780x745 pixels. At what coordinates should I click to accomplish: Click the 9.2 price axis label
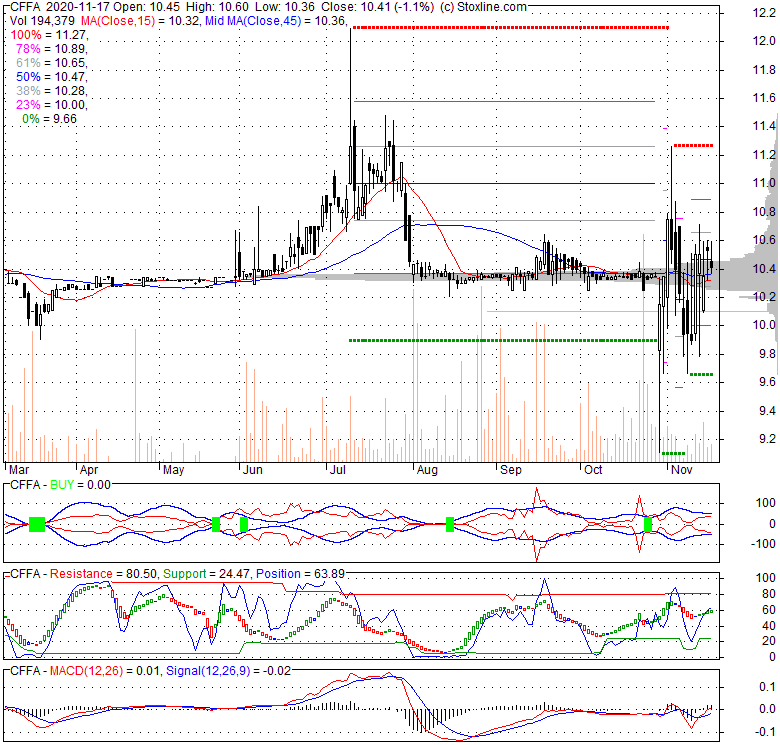766,439
